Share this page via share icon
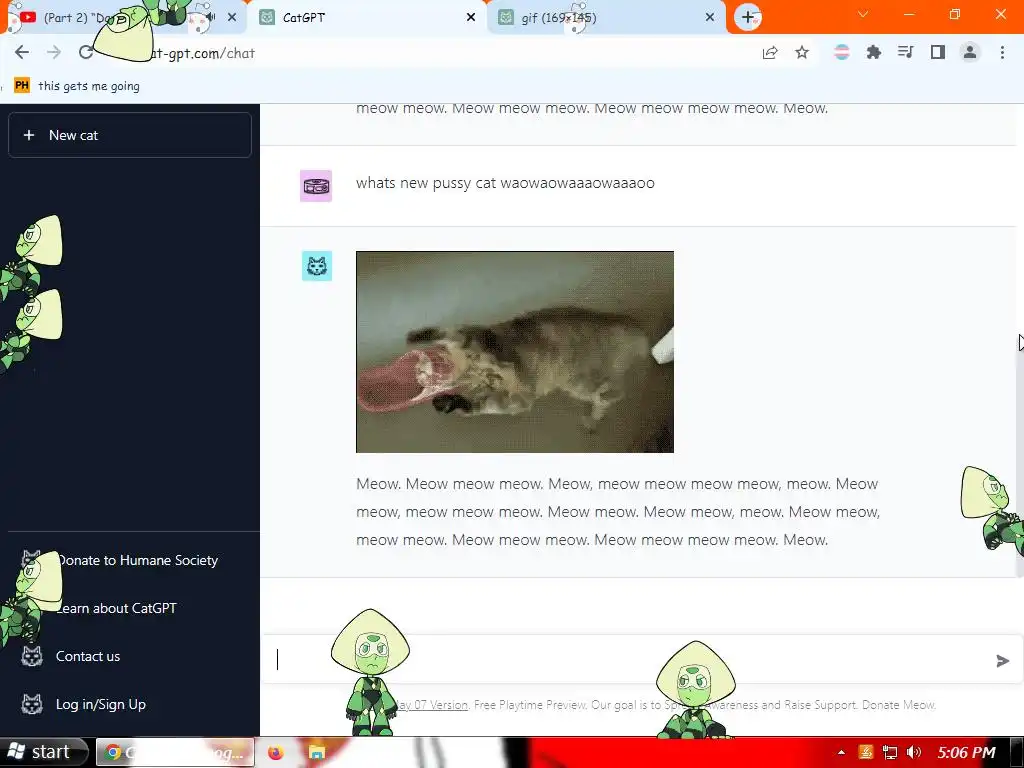 pyautogui.click(x=770, y=53)
